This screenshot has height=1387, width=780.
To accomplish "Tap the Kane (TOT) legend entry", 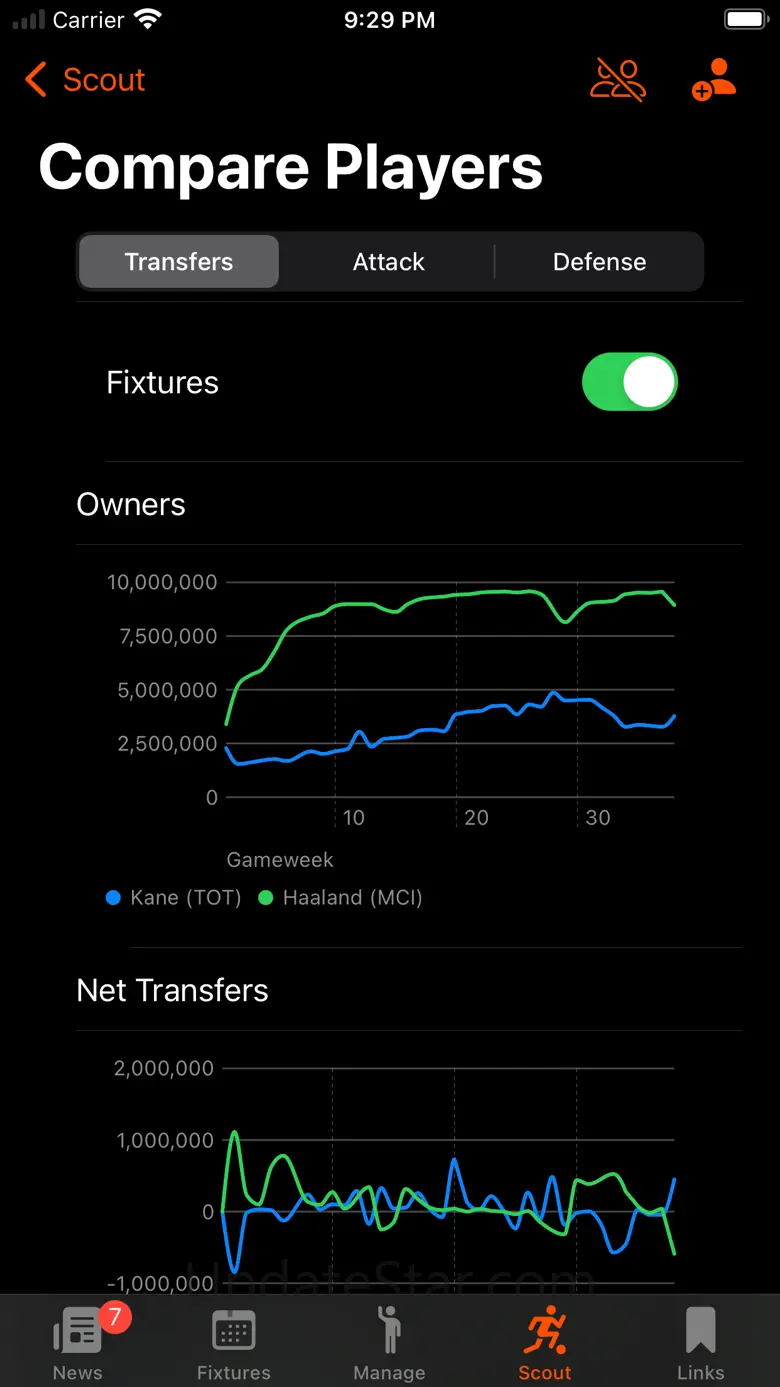I will (174, 898).
